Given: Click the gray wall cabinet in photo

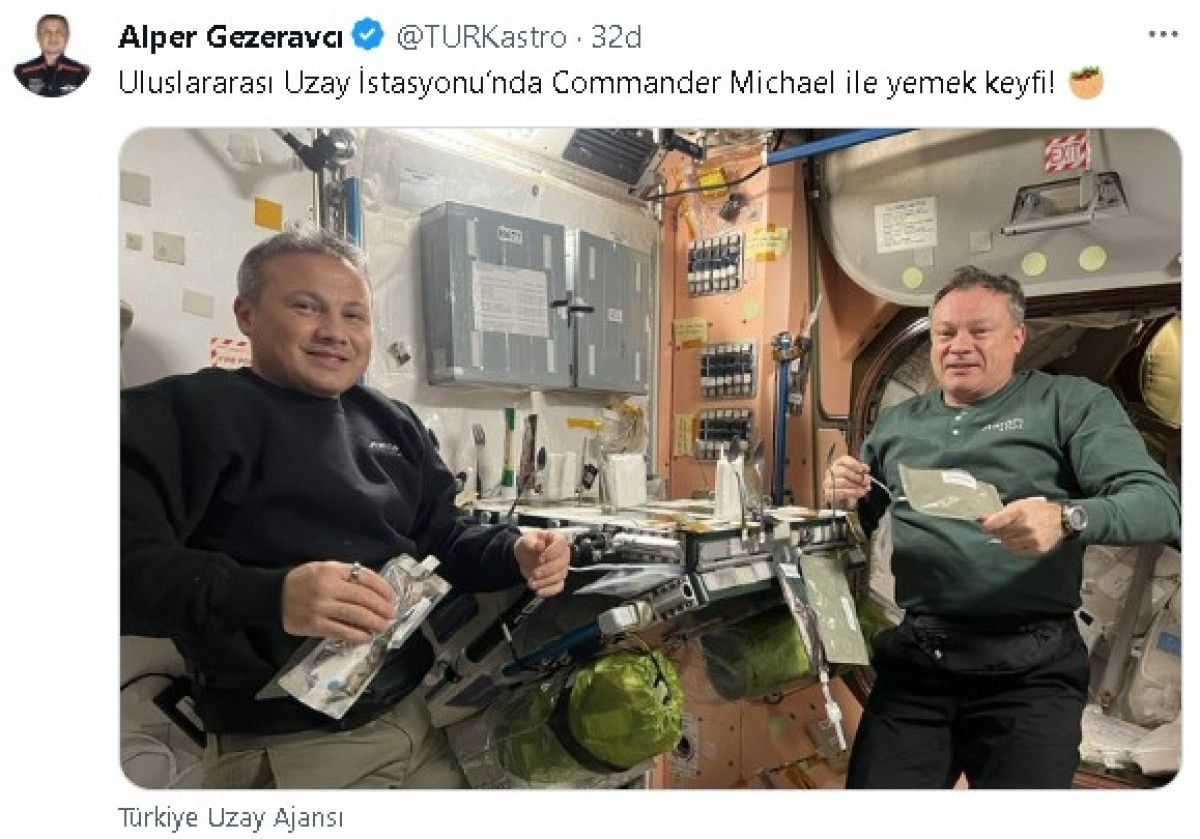Looking at the screenshot, I should pos(535,296).
